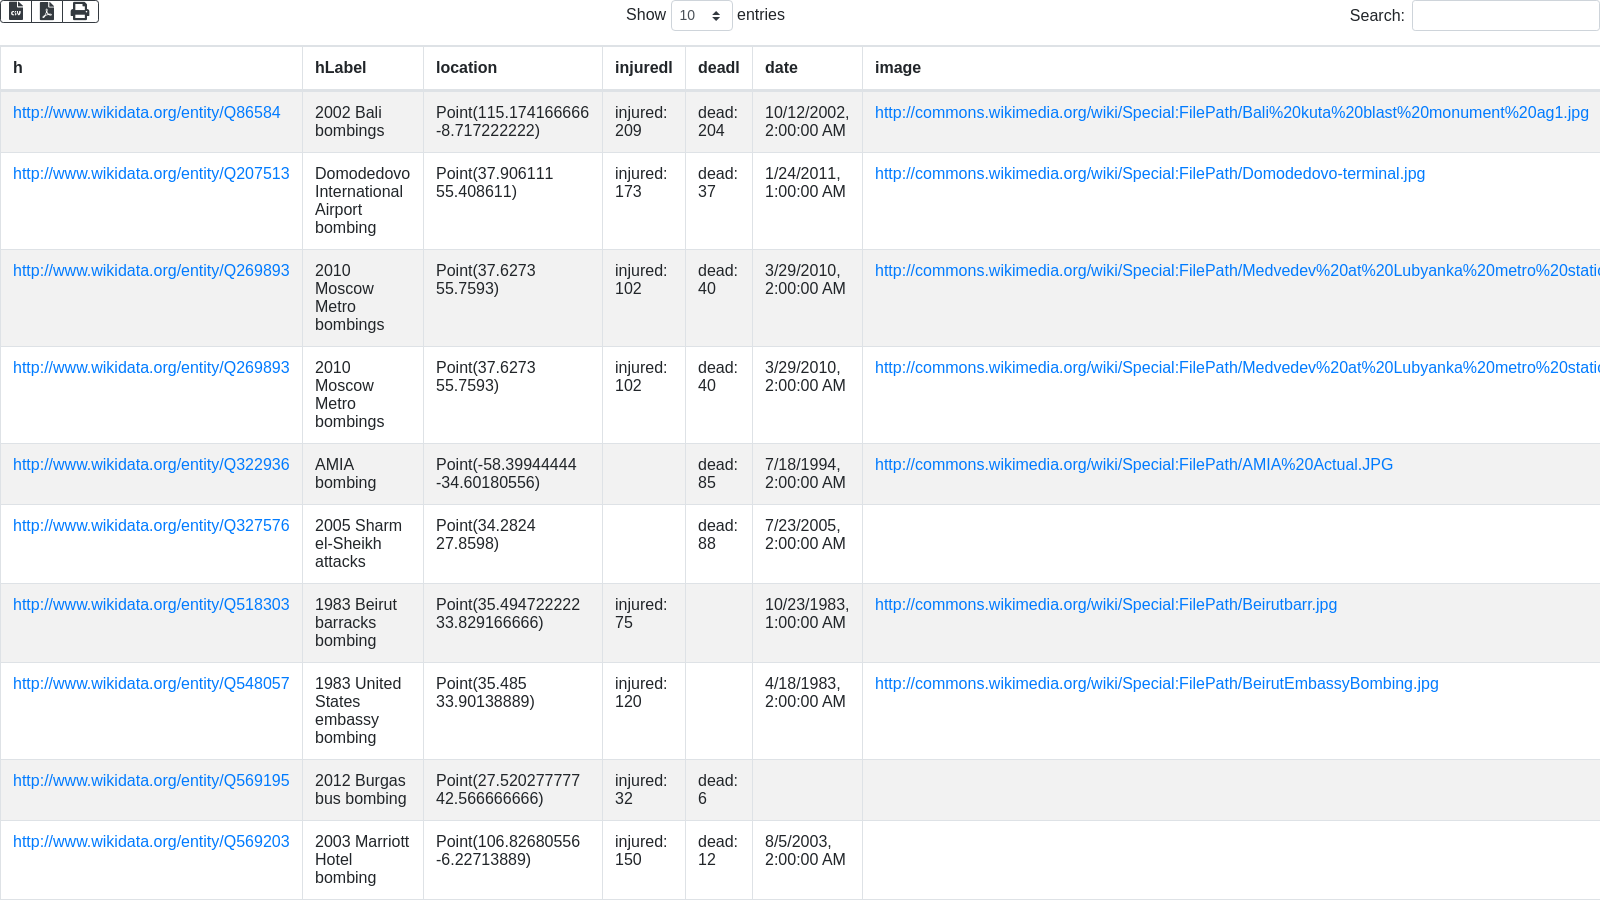Sort by the injuredl column header
Image resolution: width=1600 pixels, height=900 pixels.
[643, 68]
